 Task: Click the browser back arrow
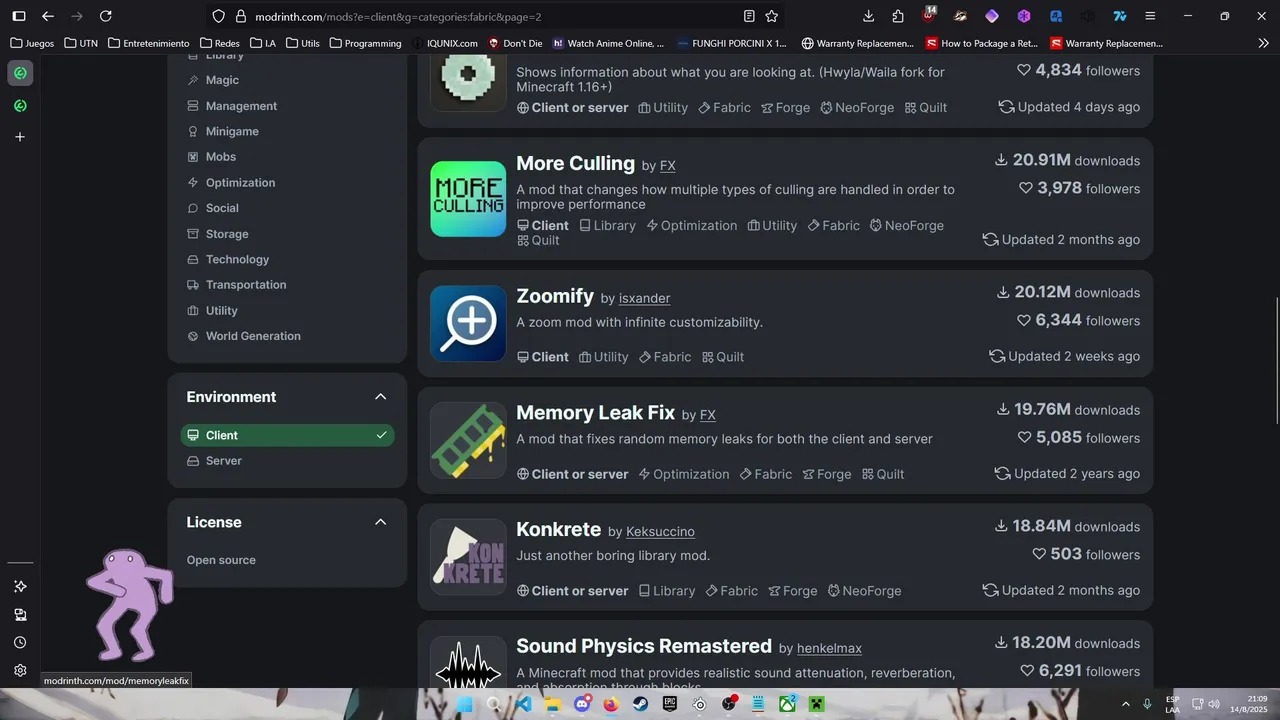point(48,16)
